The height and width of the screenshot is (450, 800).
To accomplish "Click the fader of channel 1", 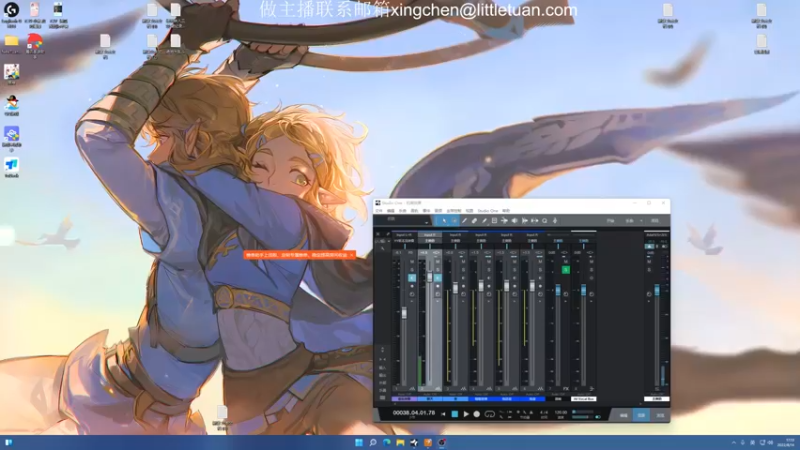I will (404, 313).
